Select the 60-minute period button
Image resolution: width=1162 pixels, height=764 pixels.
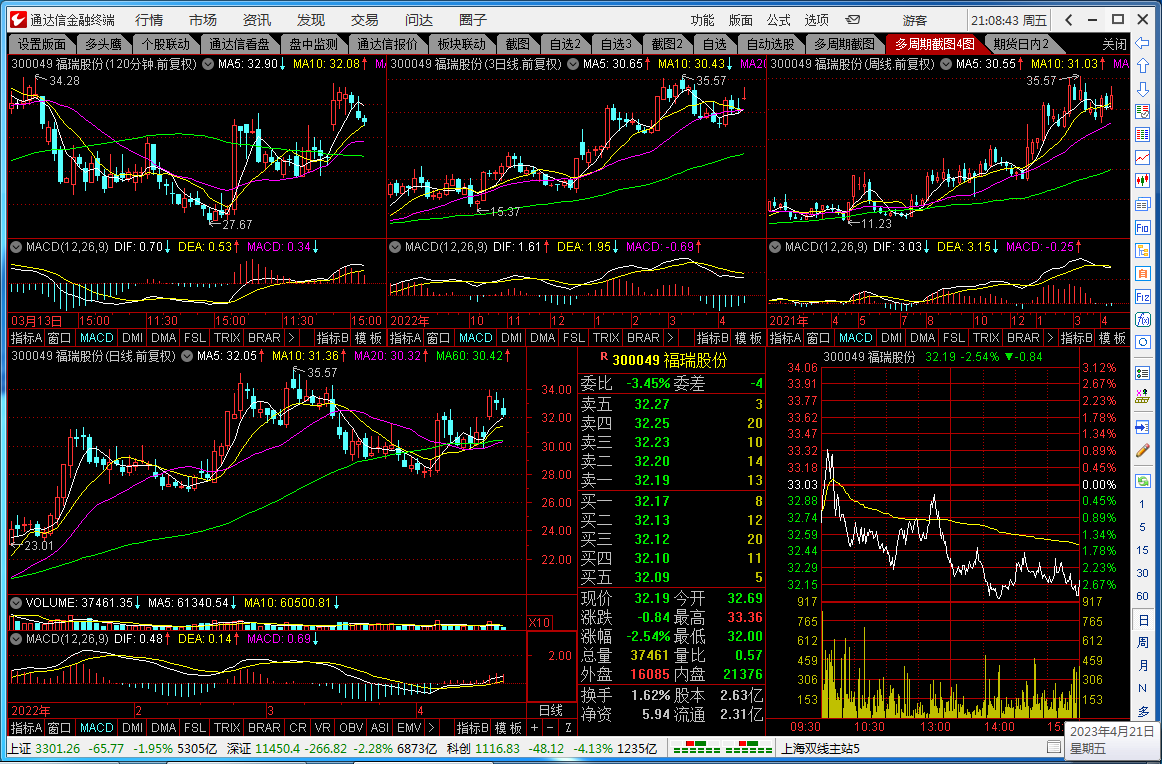(x=1143, y=596)
